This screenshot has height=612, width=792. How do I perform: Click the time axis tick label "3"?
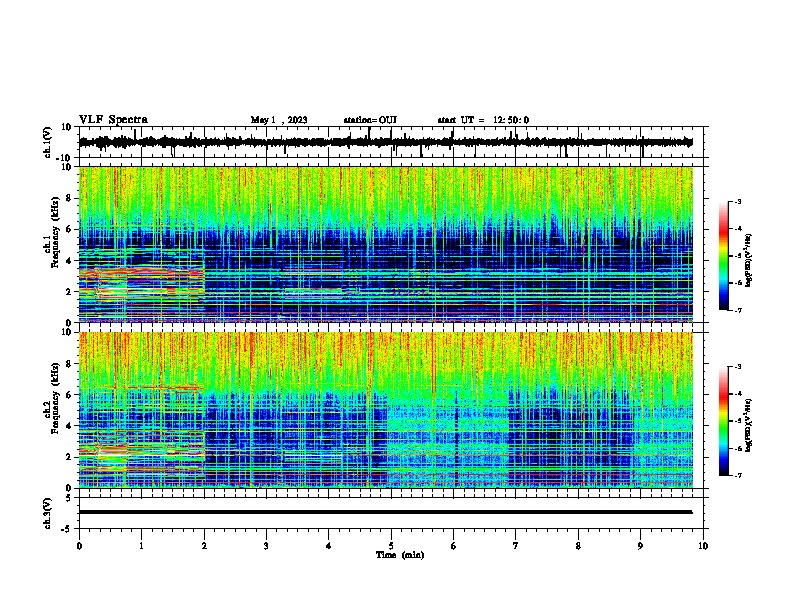[266, 546]
